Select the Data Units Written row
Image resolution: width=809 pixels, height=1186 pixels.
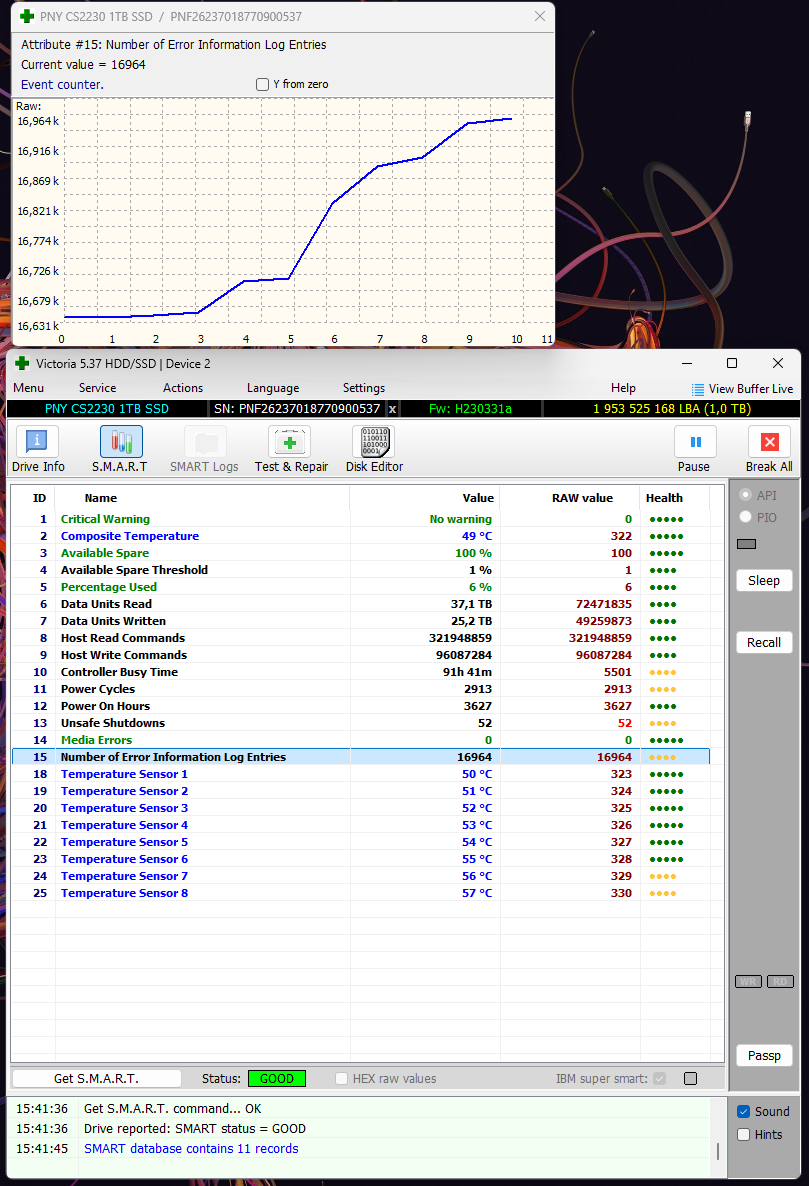pyautogui.click(x=361, y=621)
